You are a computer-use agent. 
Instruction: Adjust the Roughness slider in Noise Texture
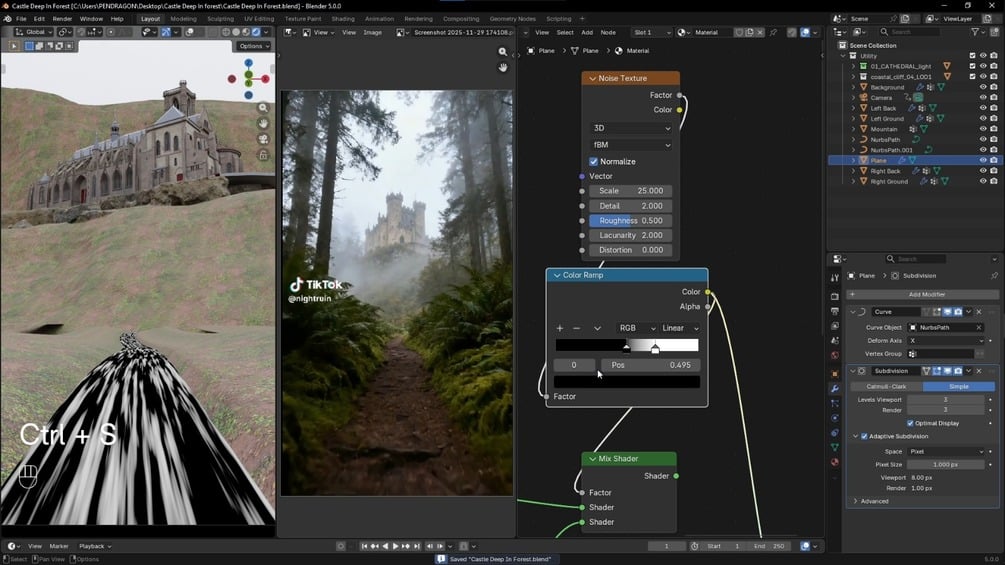631,220
